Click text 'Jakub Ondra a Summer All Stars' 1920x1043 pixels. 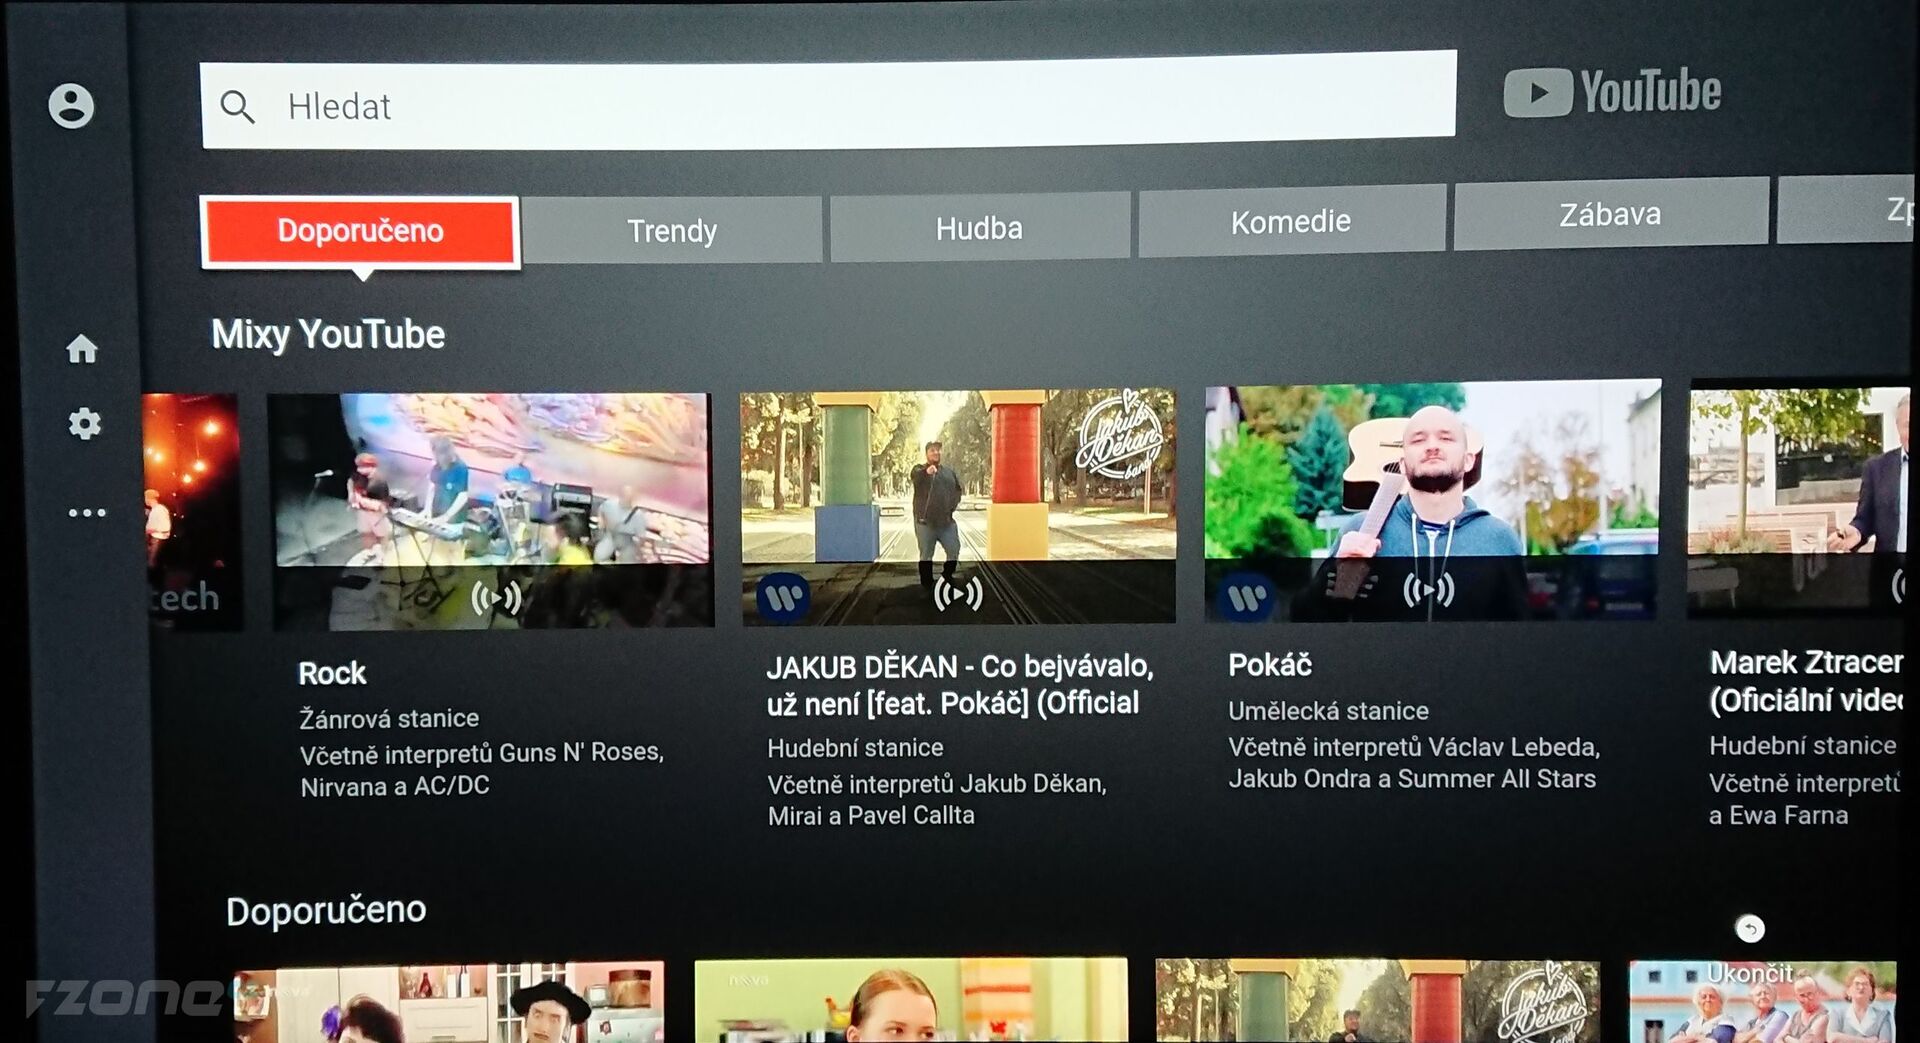(1412, 779)
